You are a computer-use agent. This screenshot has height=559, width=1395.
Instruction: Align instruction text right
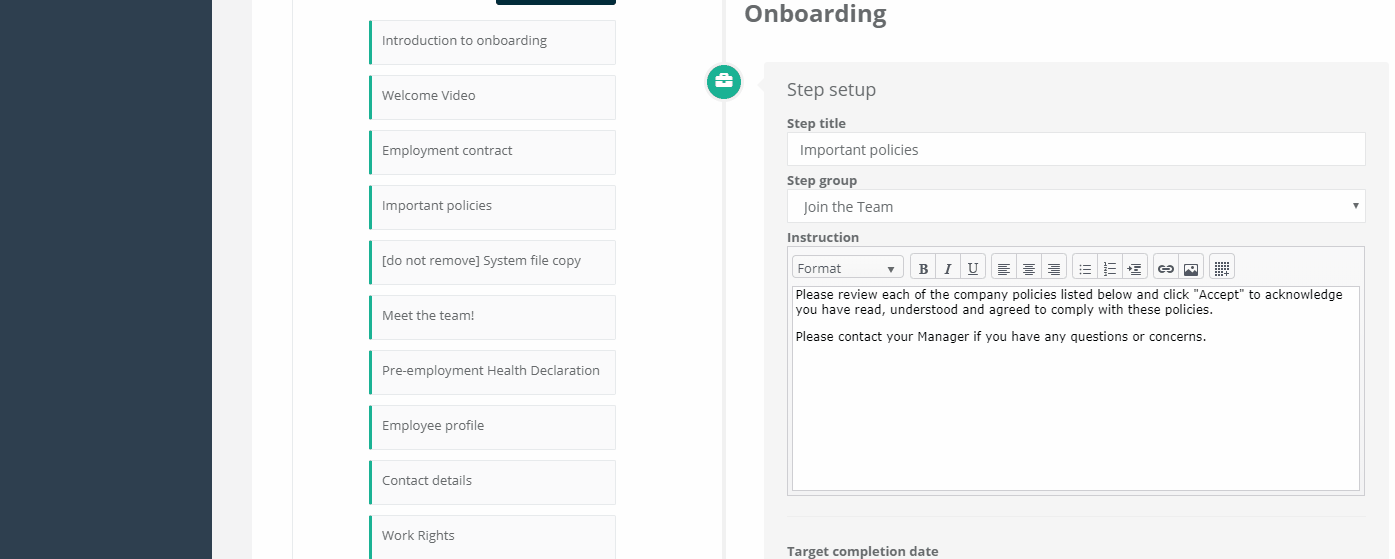(1054, 268)
